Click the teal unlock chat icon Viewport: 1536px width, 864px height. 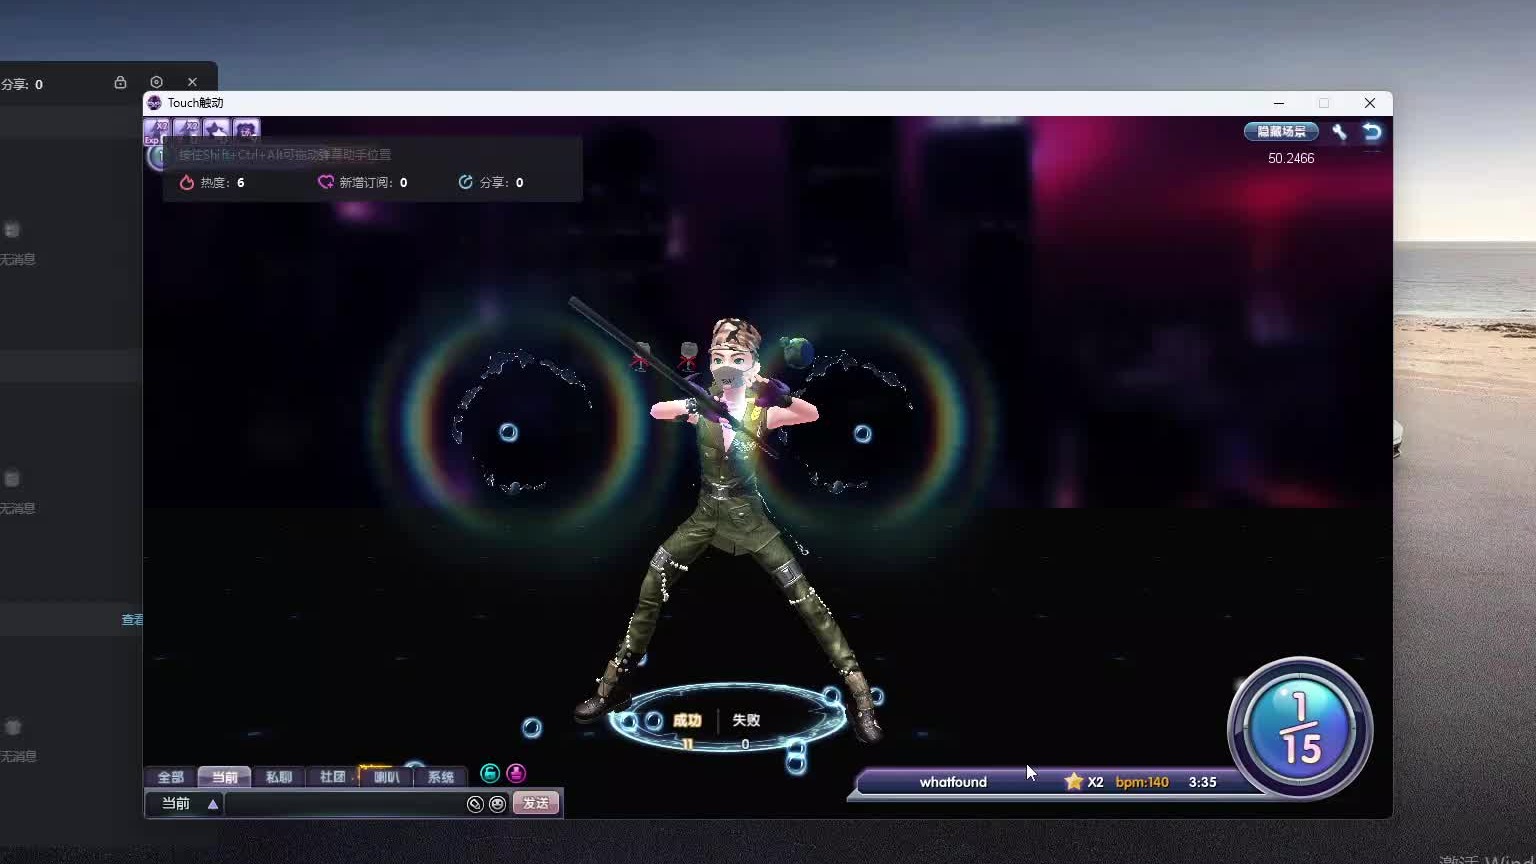click(x=490, y=773)
